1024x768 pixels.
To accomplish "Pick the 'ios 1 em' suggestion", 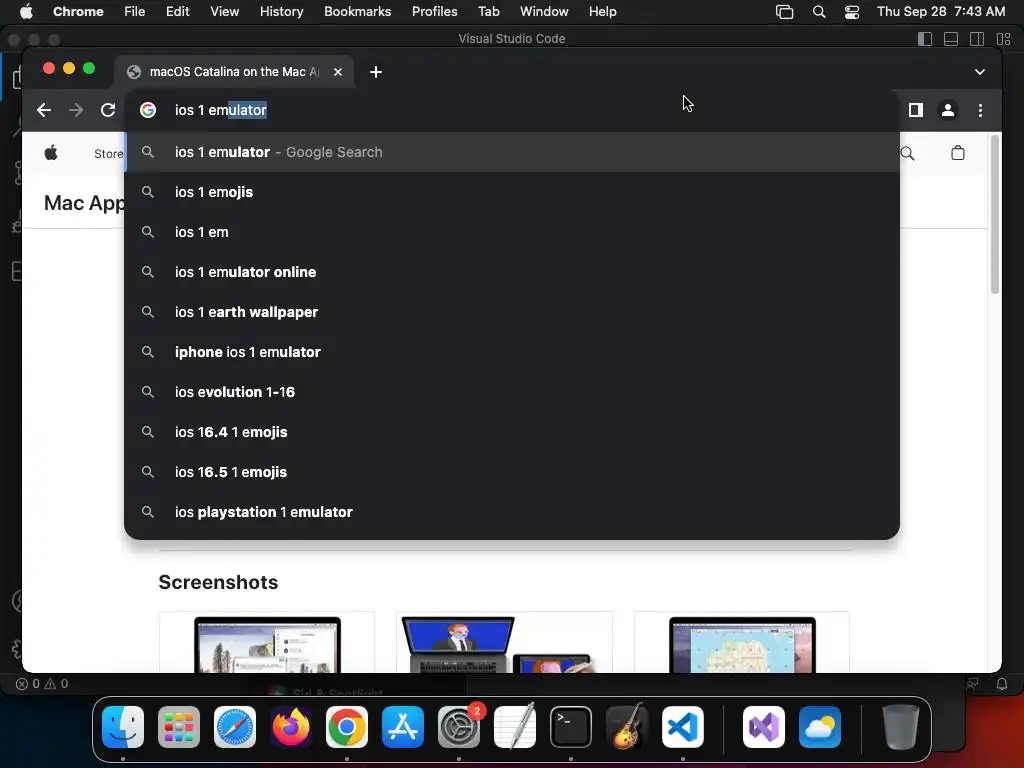I will 512,232.
